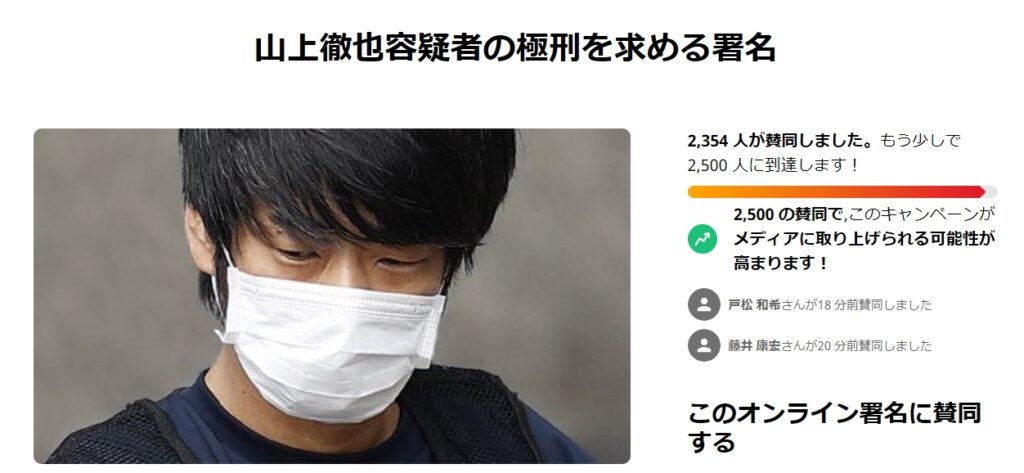Click the このオンライン署名に賛同する heading
Viewport: 1024px width, 473px height.
835,427
